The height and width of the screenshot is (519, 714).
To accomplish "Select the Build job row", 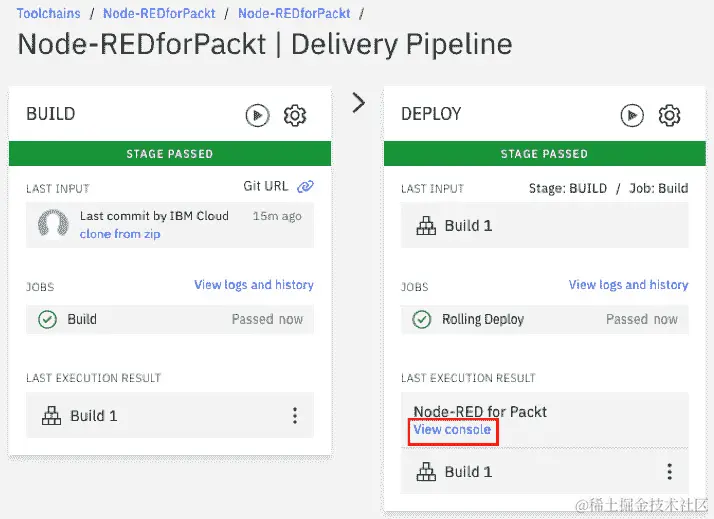I will [170, 320].
